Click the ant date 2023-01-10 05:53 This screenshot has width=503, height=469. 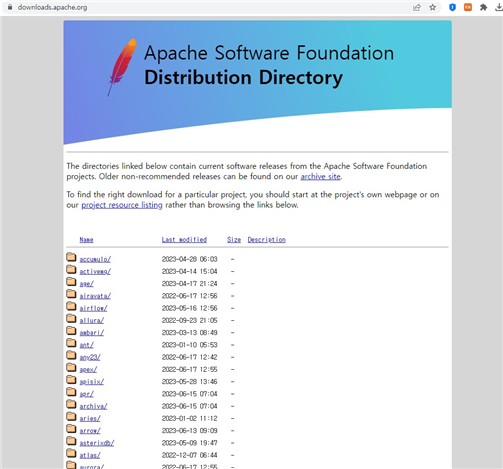point(189,345)
